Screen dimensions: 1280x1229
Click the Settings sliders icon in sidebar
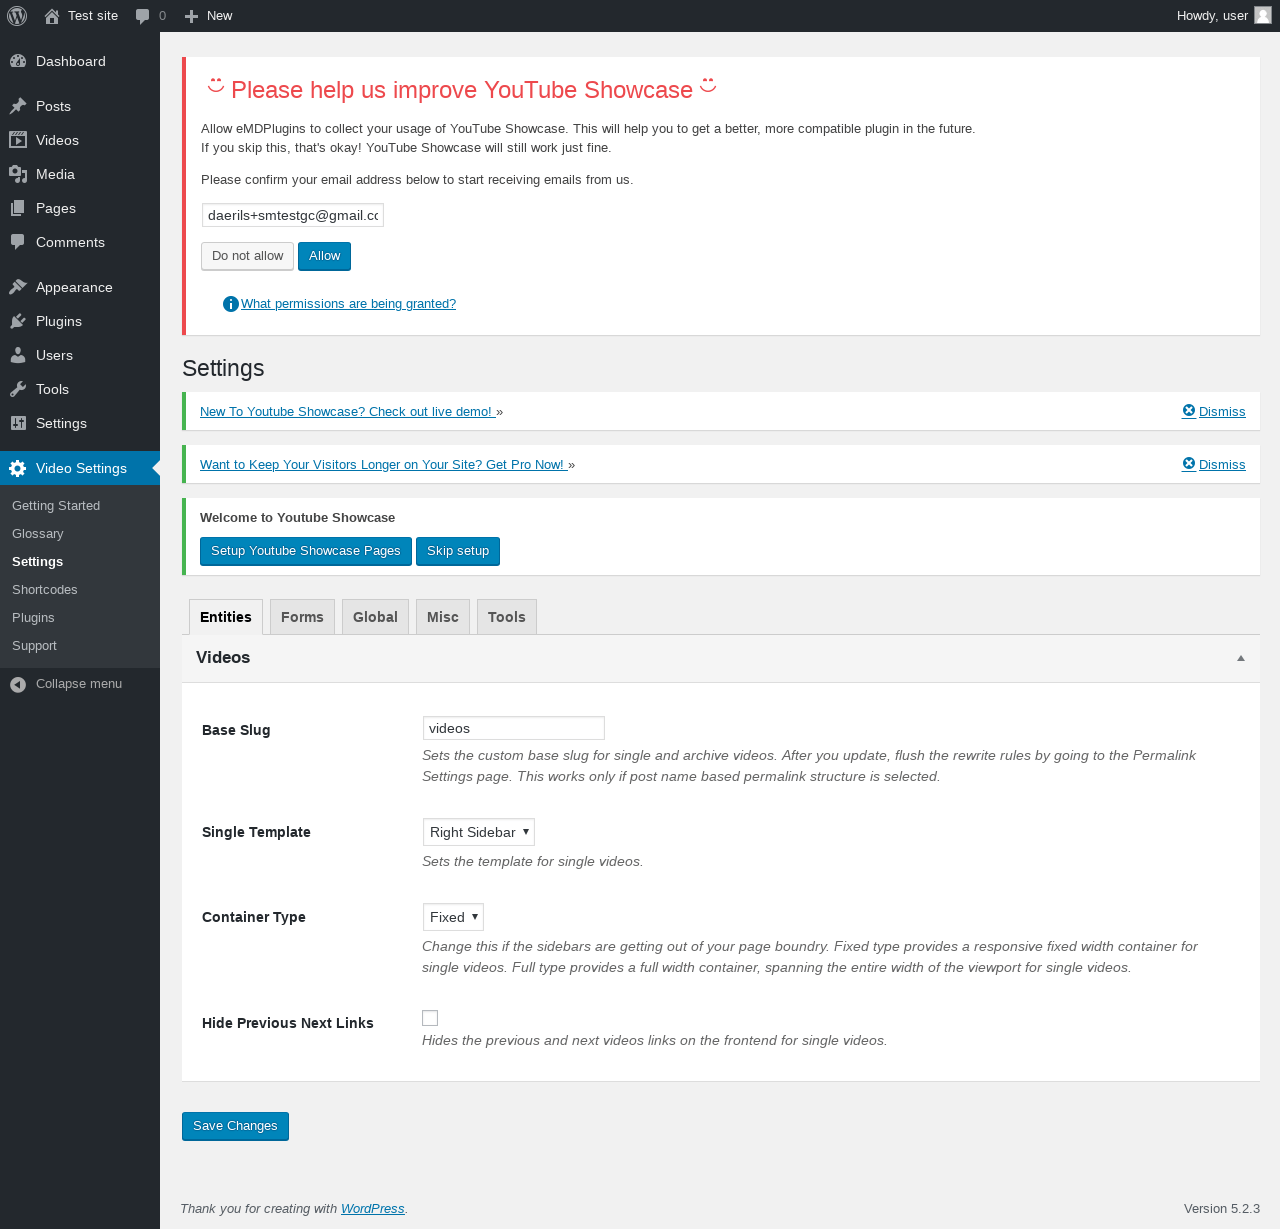(x=18, y=423)
